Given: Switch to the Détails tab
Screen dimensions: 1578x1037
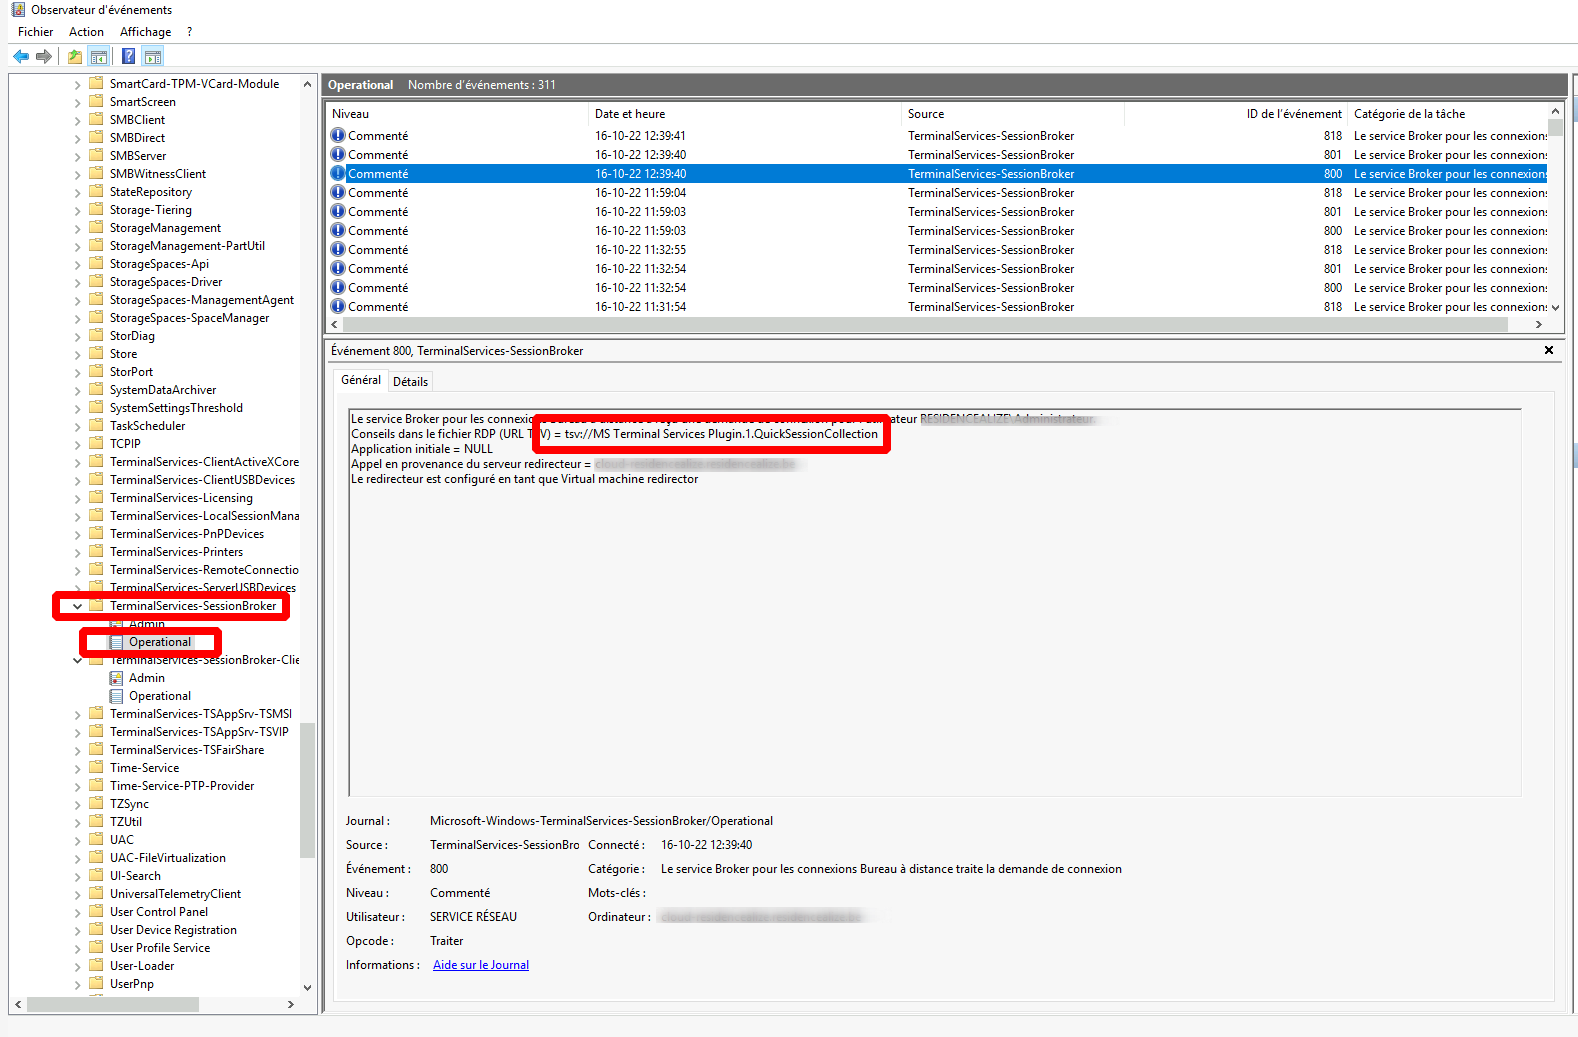Looking at the screenshot, I should (410, 381).
